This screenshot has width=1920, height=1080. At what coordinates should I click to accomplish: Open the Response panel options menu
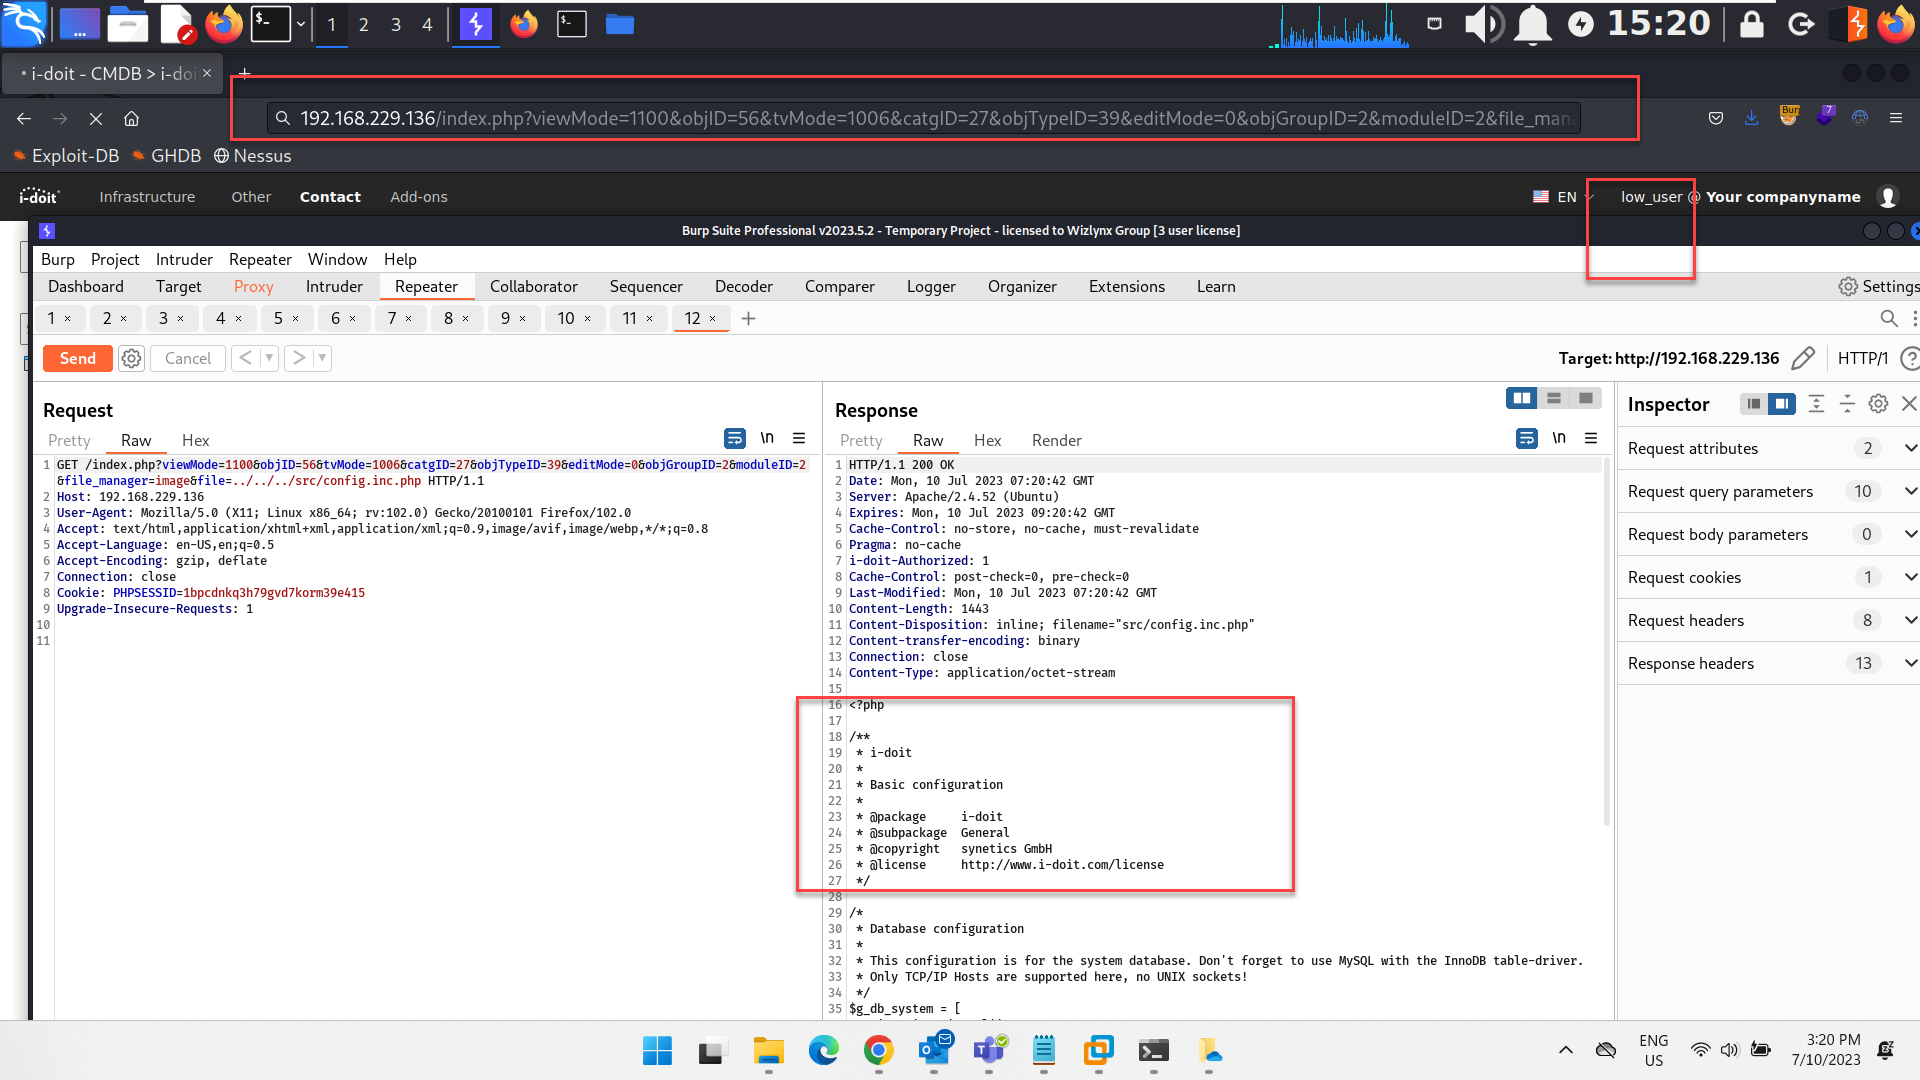1591,438
